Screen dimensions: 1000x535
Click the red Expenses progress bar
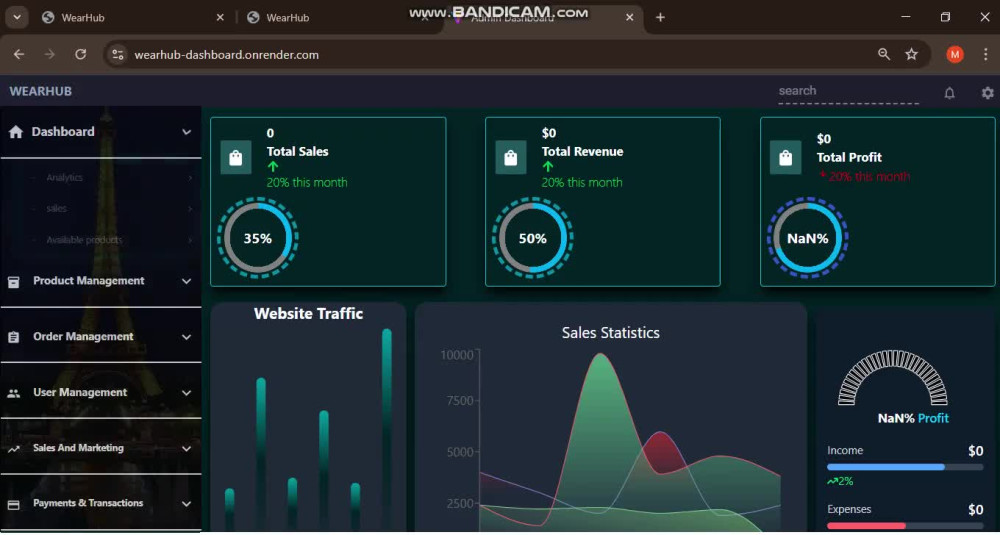905,525
